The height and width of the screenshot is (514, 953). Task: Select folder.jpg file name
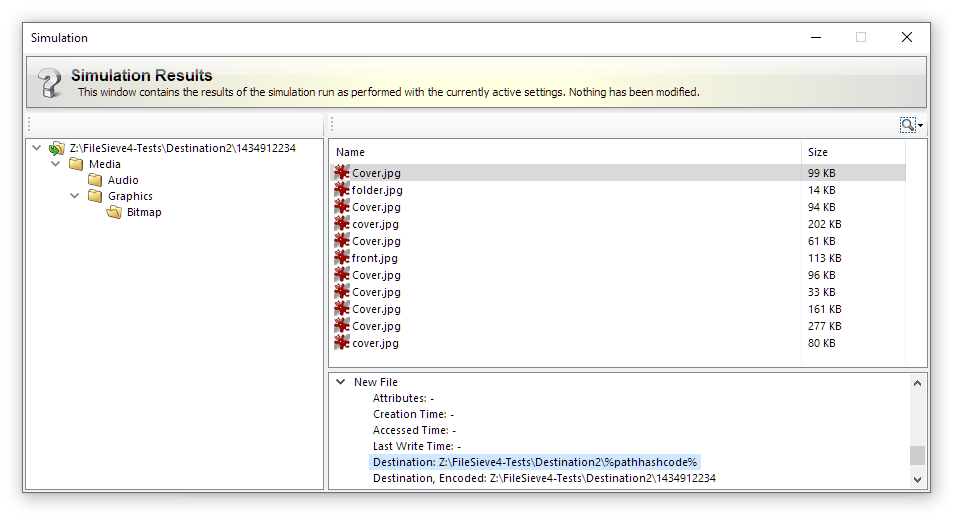click(x=377, y=190)
